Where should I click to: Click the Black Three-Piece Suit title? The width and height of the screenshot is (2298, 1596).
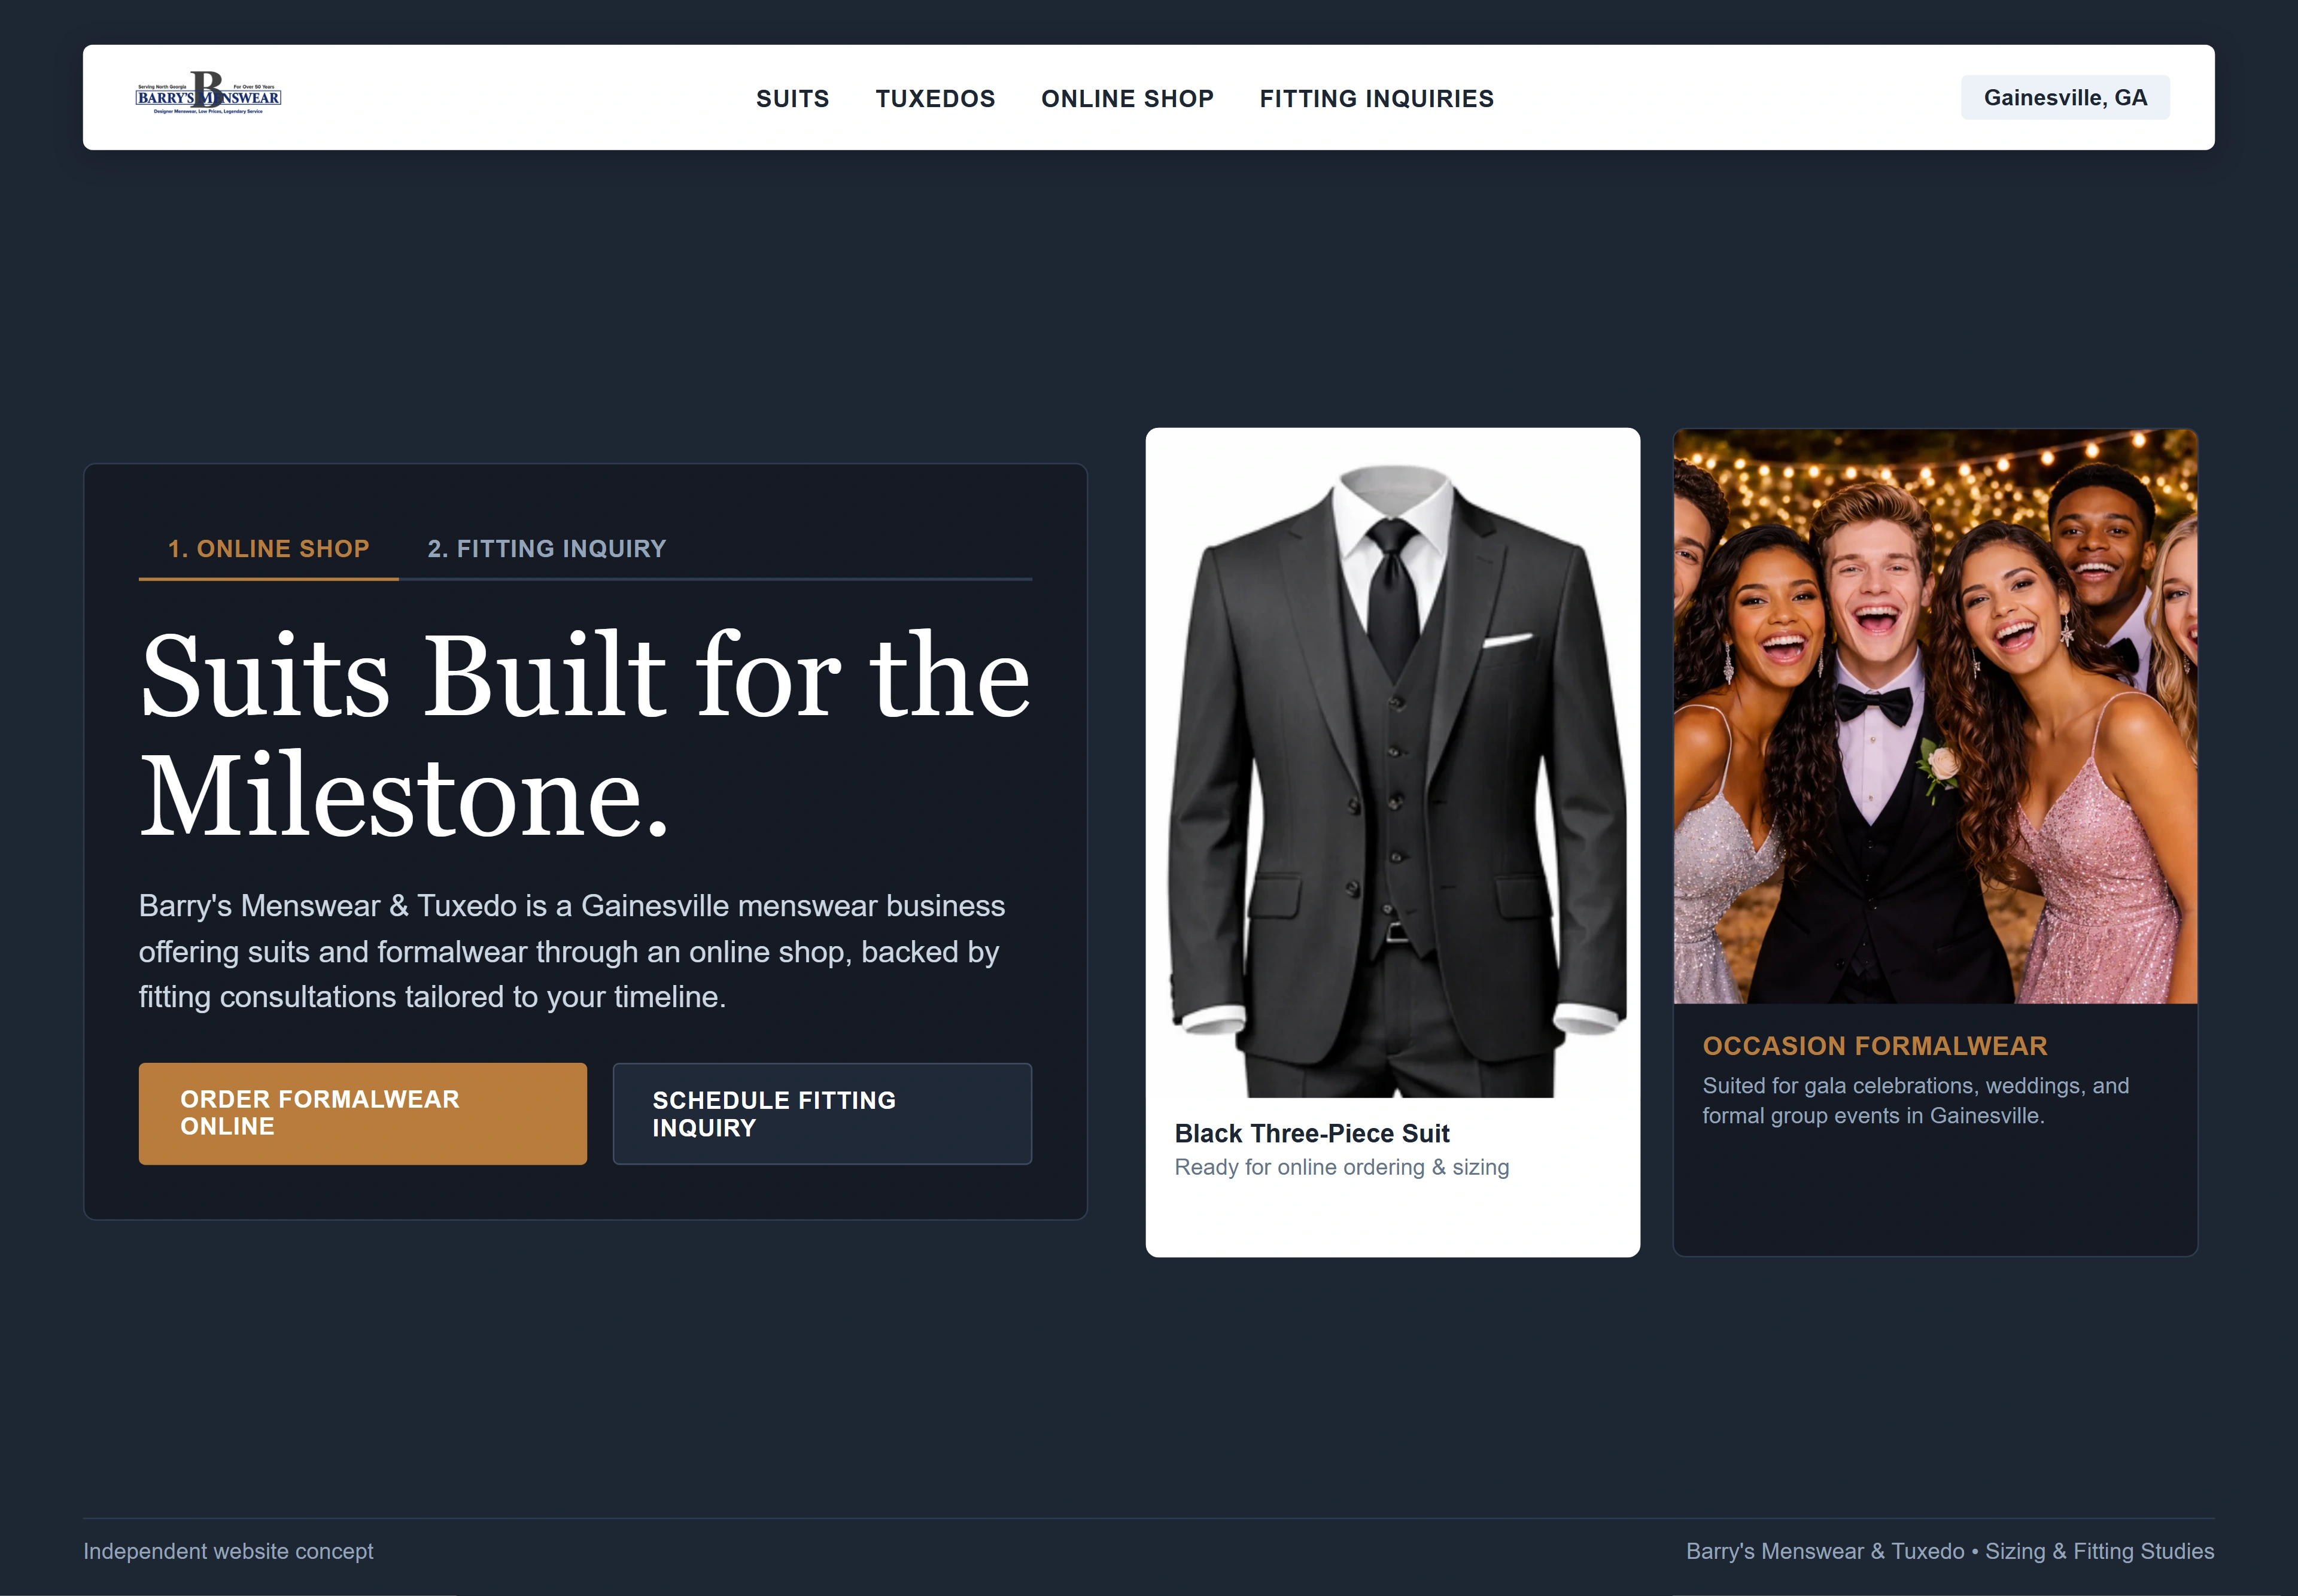click(1312, 1133)
